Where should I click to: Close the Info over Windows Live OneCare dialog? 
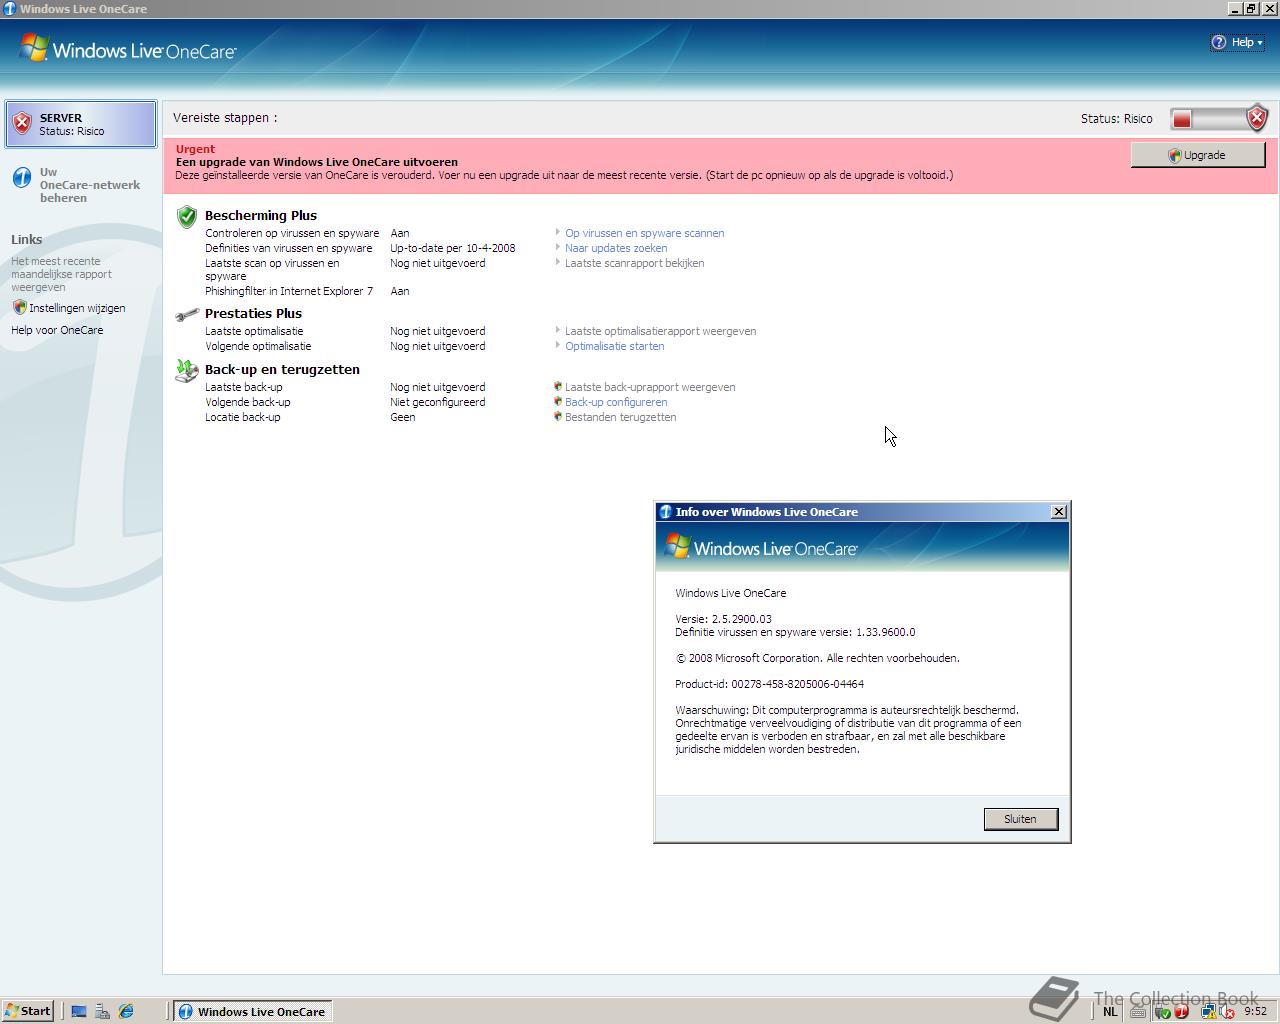coord(1059,512)
